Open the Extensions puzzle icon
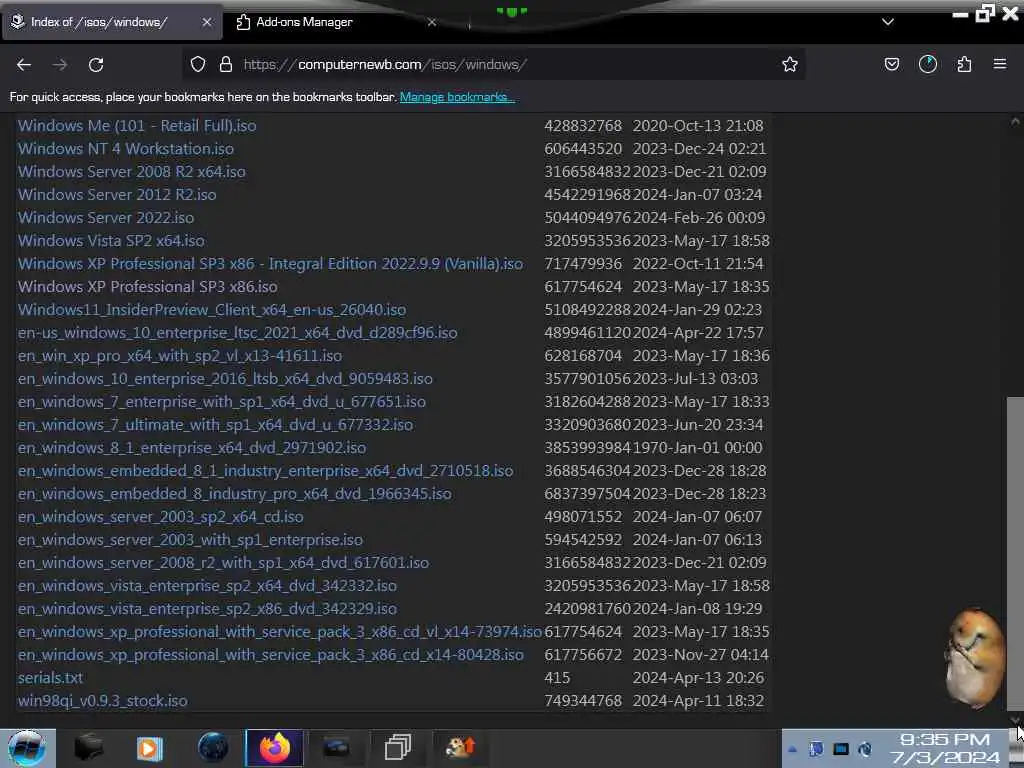The image size is (1024, 768). [964, 64]
